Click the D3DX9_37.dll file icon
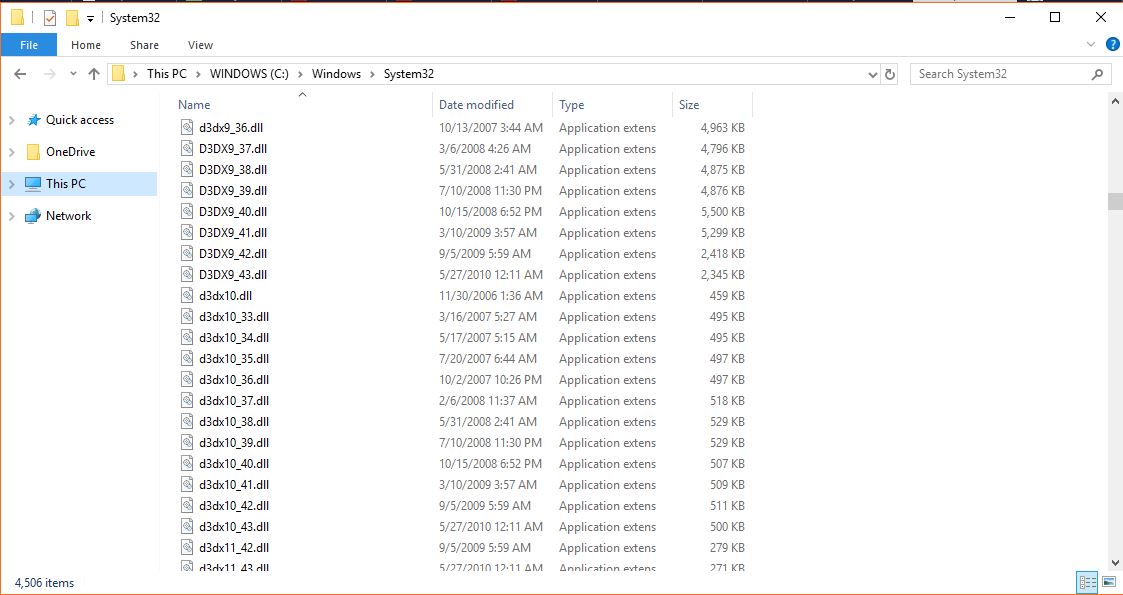1123x595 pixels. (x=187, y=149)
